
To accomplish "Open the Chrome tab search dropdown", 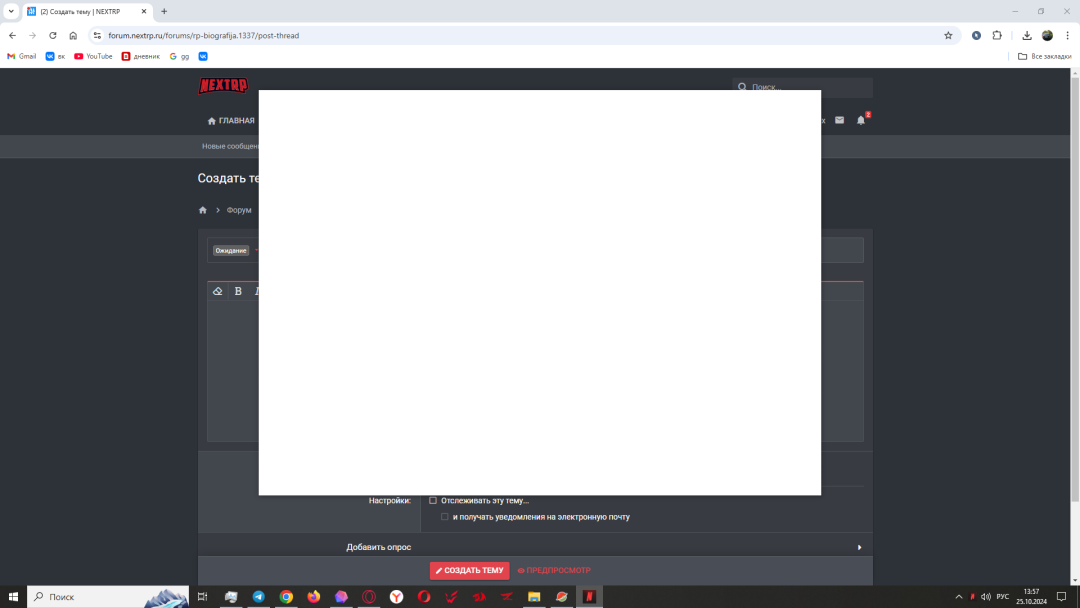I will [x=11, y=11].
